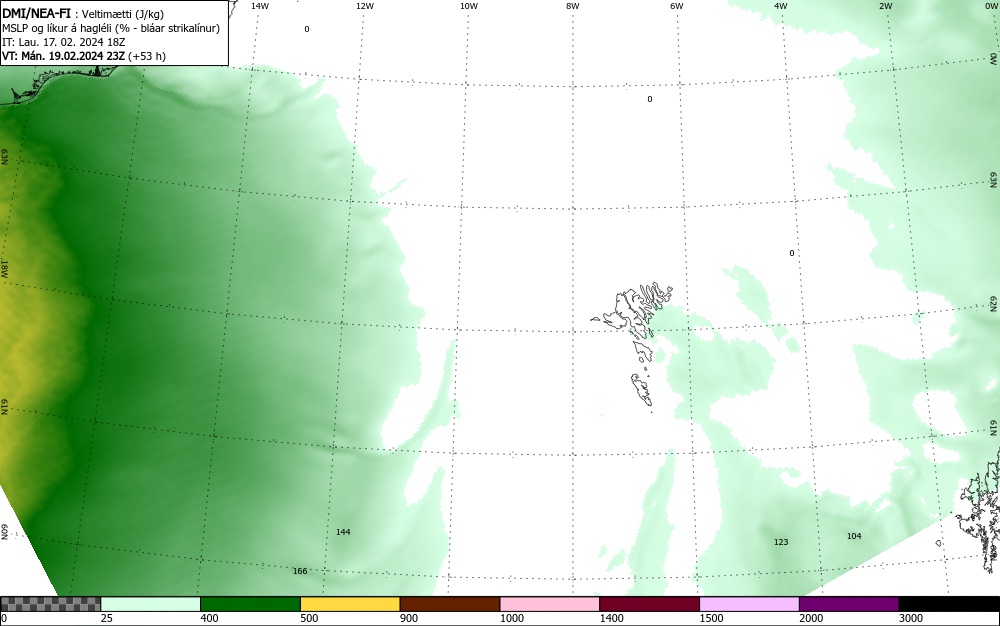Click the '(+53 h)' forecast offset text
Viewport: 1000px width, 626px height.
pyautogui.click(x=147, y=56)
